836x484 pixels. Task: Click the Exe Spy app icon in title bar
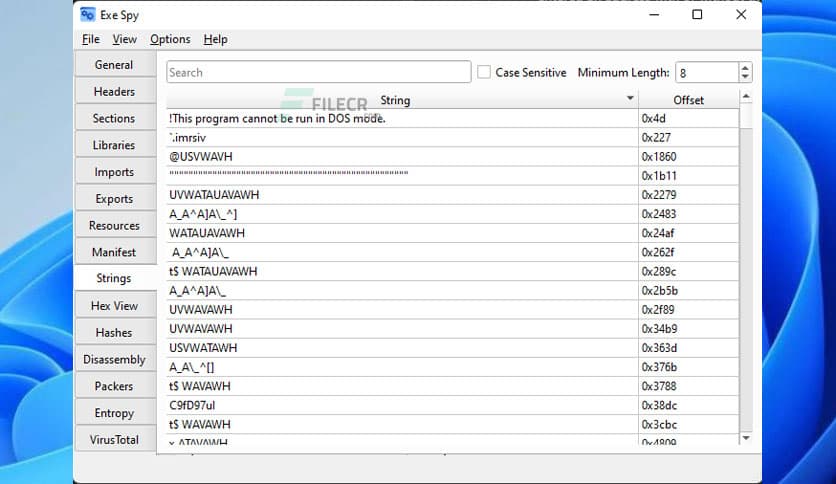(x=89, y=15)
